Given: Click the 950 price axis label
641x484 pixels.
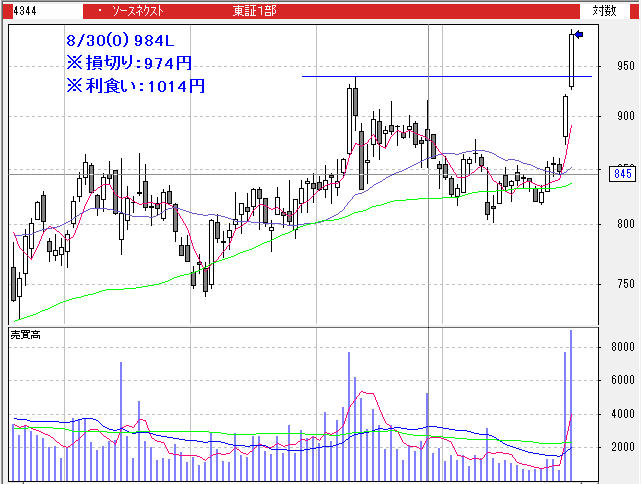Looking at the screenshot, I should pos(627,66).
